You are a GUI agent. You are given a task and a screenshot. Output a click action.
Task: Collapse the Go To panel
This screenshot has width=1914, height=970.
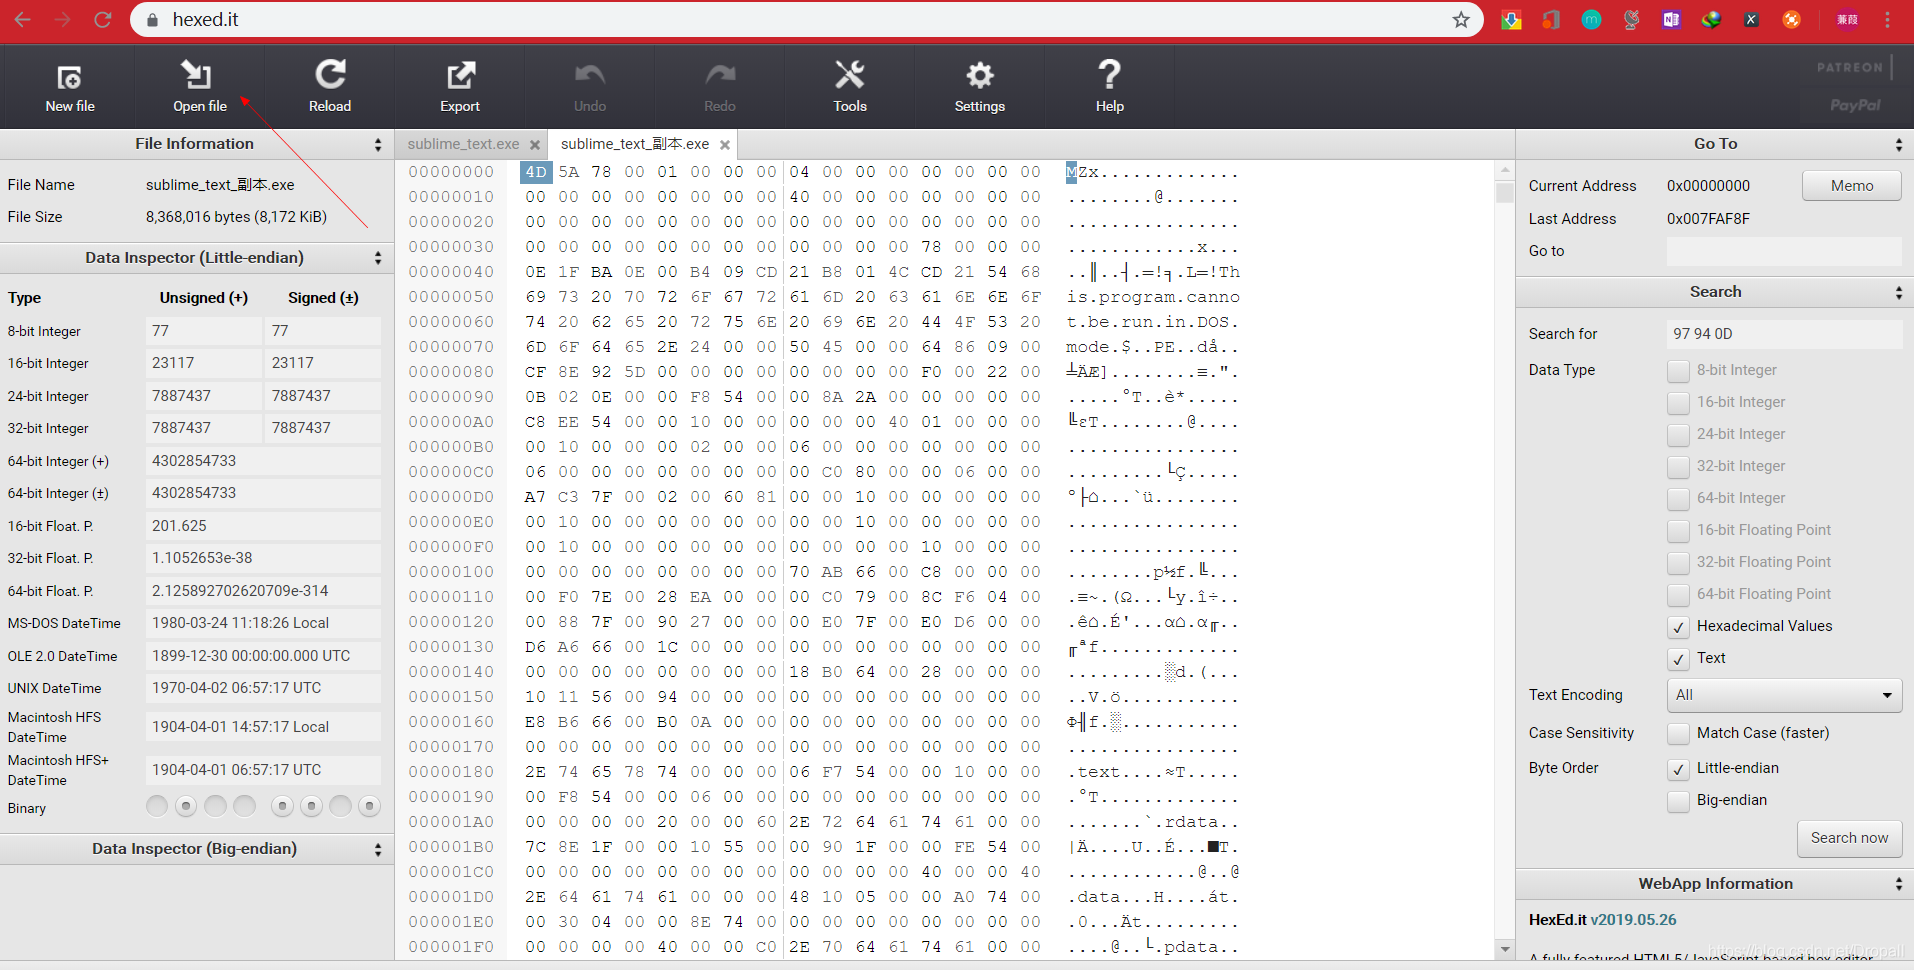tap(1899, 144)
